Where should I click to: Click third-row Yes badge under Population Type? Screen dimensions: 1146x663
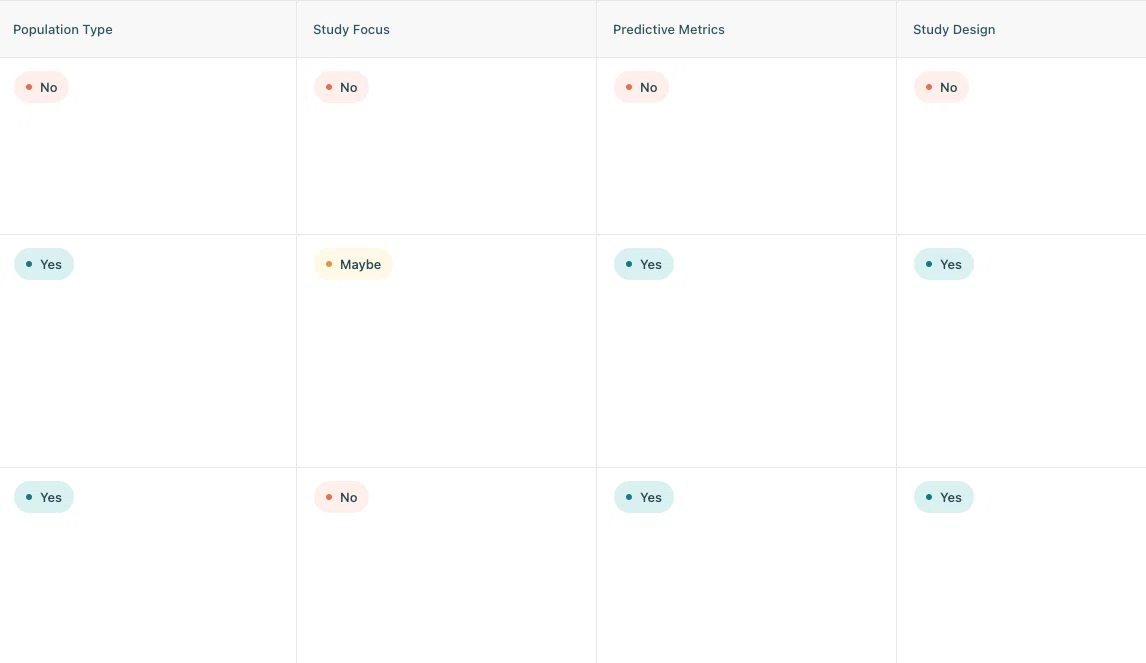click(44, 497)
